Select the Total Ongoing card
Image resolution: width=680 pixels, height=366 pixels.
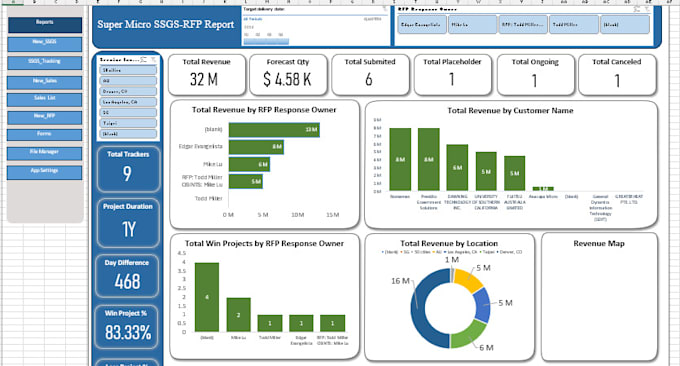(535, 75)
